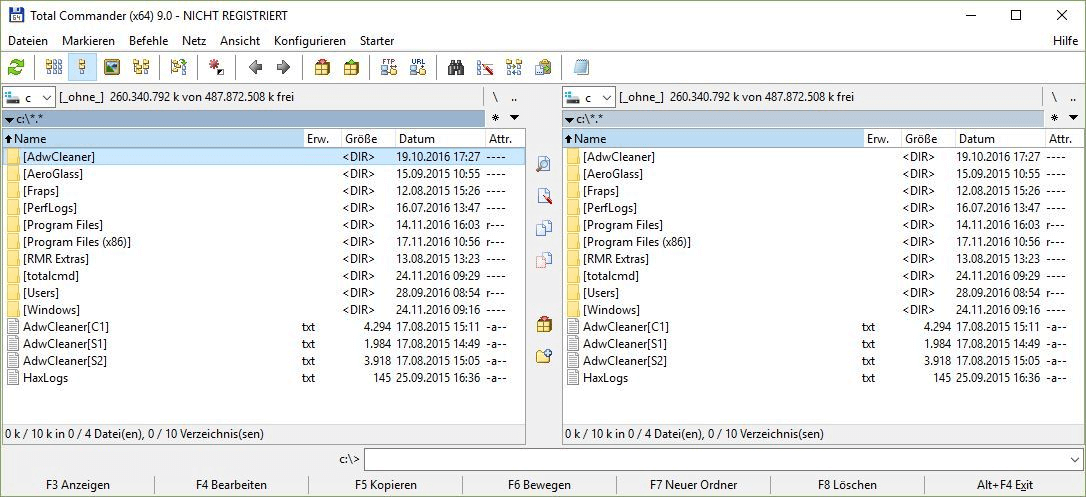Viewport: 1086px width, 497px height.
Task: Select AdwCleaner[S1] file in right panel
Action: 824,344
